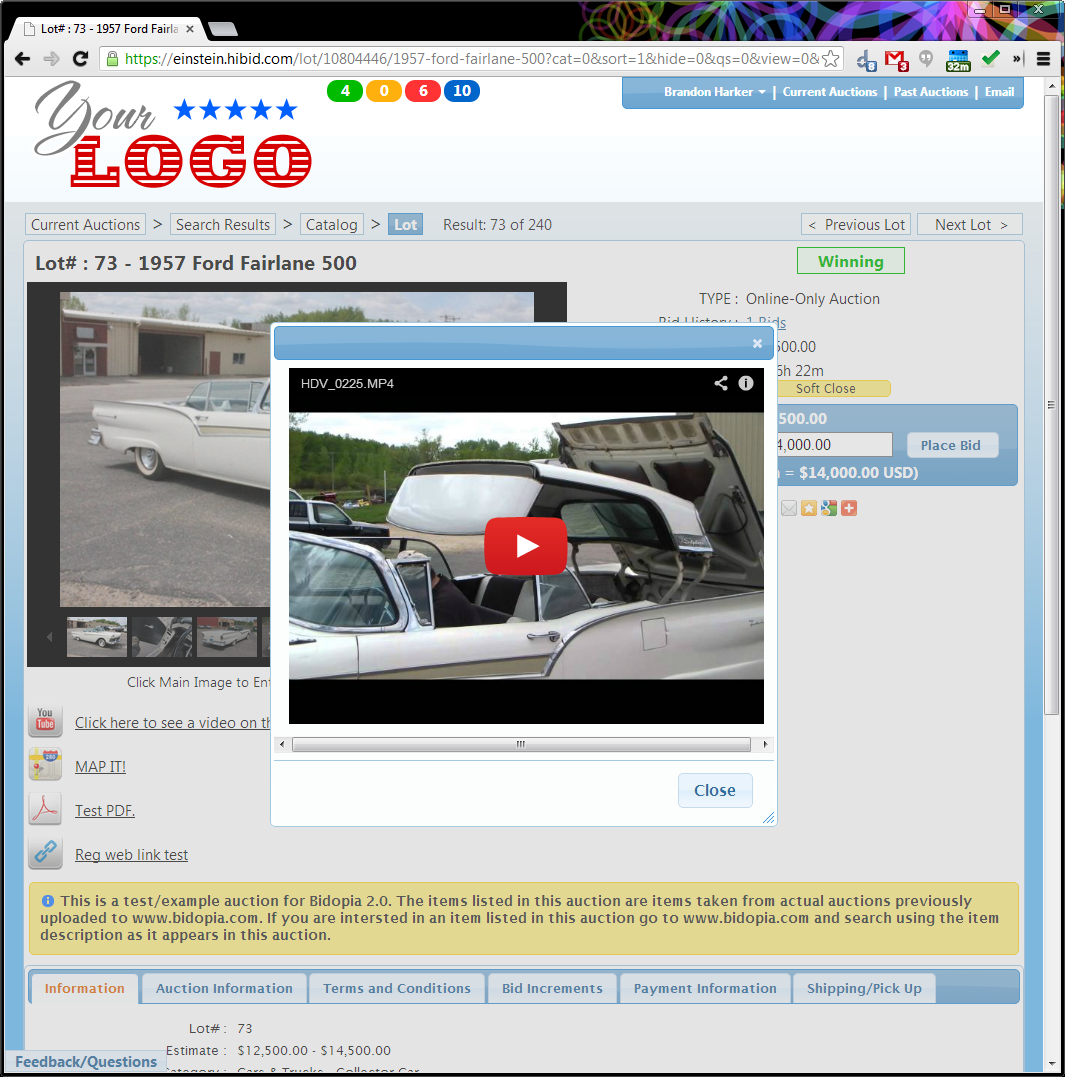Click the red plus share icon

pos(849,508)
